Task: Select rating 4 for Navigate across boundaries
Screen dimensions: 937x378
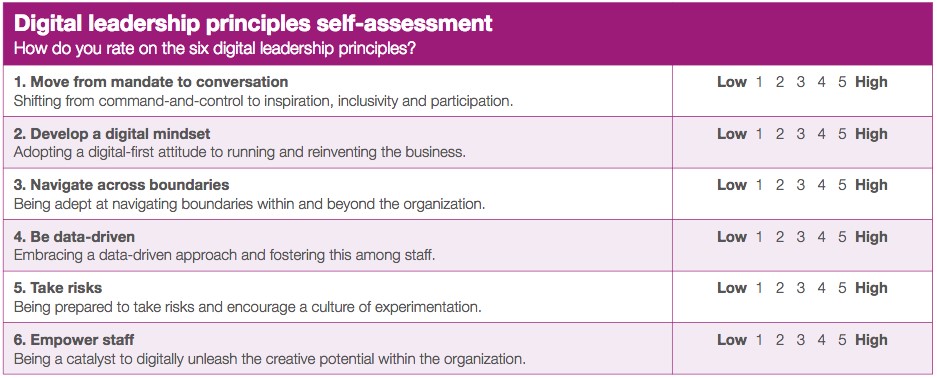Action: coord(822,185)
